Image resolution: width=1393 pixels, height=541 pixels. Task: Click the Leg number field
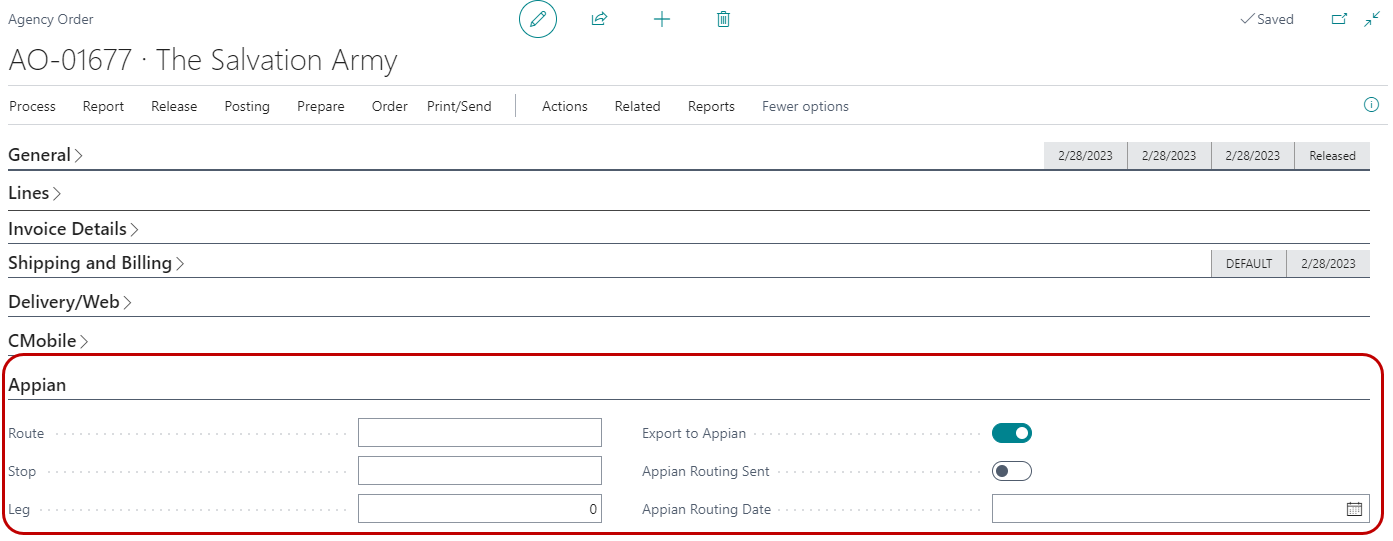tap(480, 509)
